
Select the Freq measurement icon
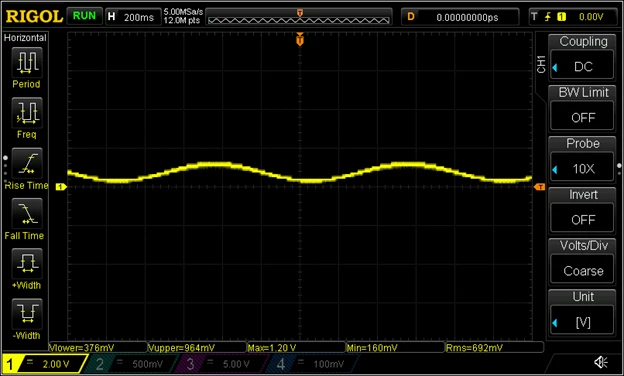coord(27,113)
